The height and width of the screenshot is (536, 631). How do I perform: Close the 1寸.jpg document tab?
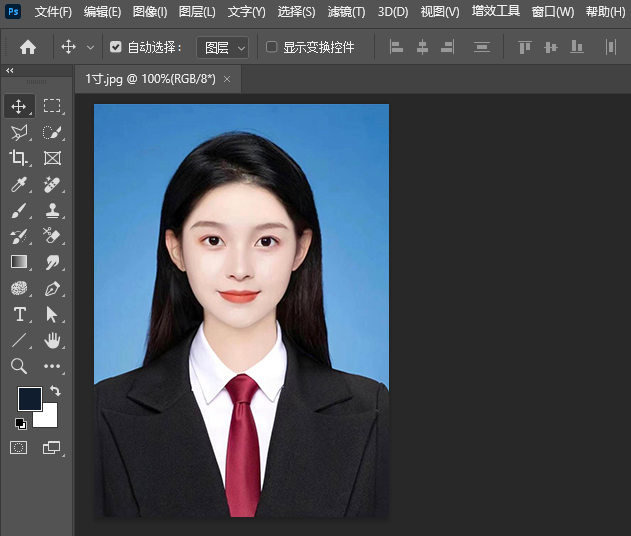(x=227, y=79)
